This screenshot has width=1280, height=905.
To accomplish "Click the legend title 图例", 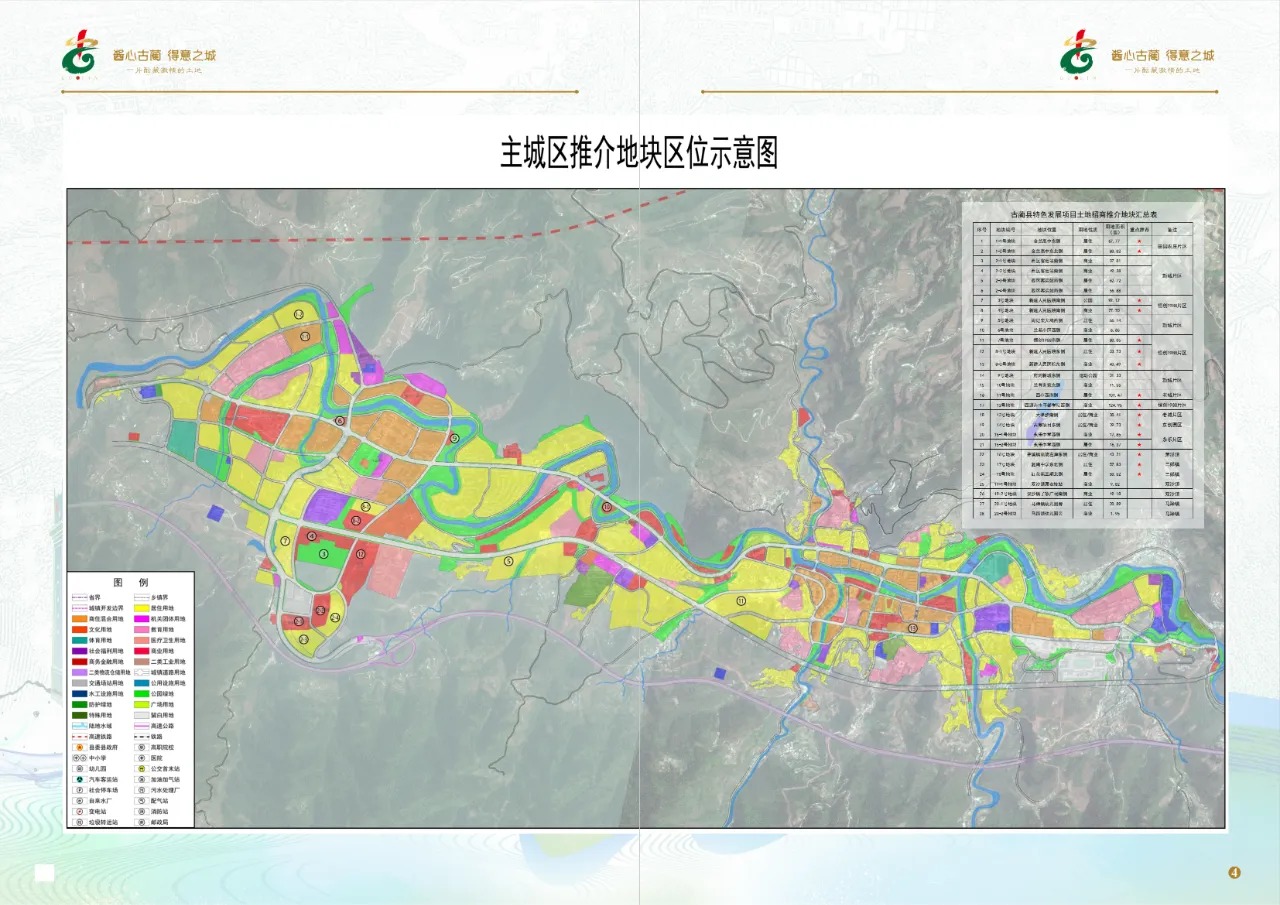I will pos(130,582).
